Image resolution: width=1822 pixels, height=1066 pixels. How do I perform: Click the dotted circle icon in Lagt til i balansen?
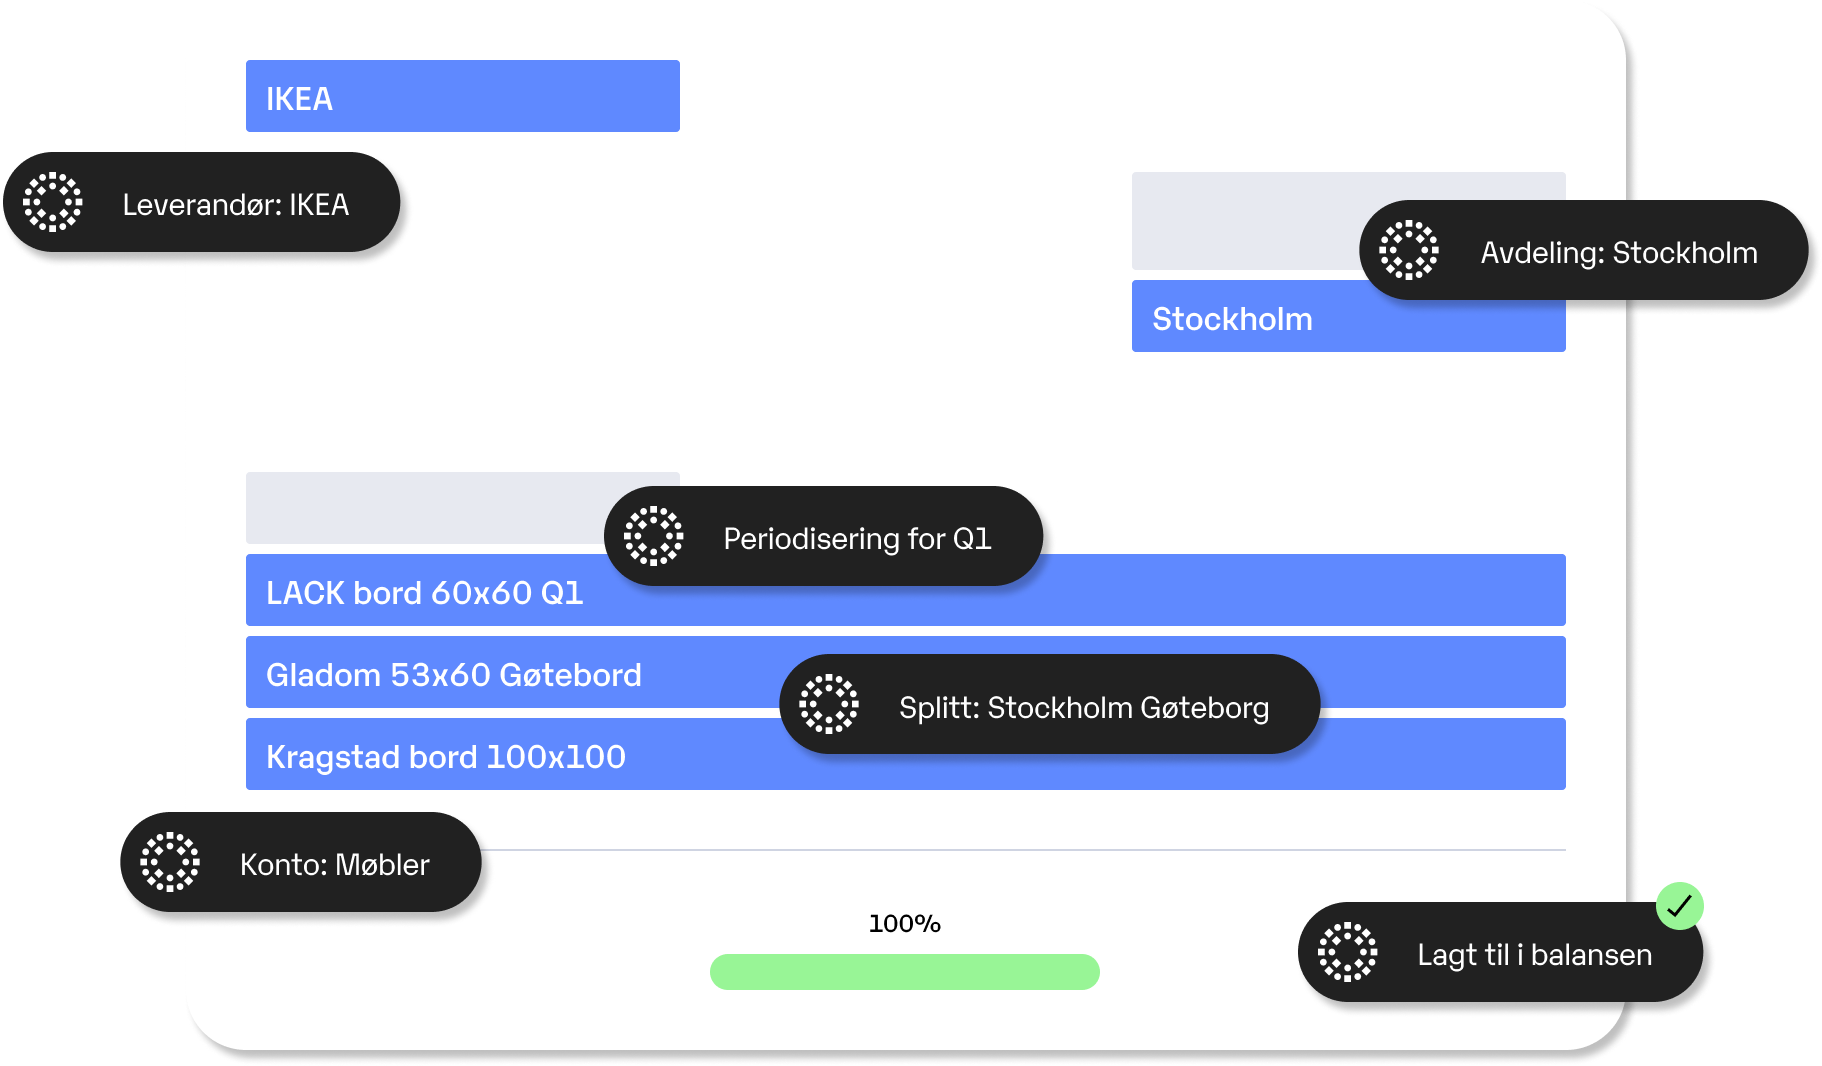1348,952
